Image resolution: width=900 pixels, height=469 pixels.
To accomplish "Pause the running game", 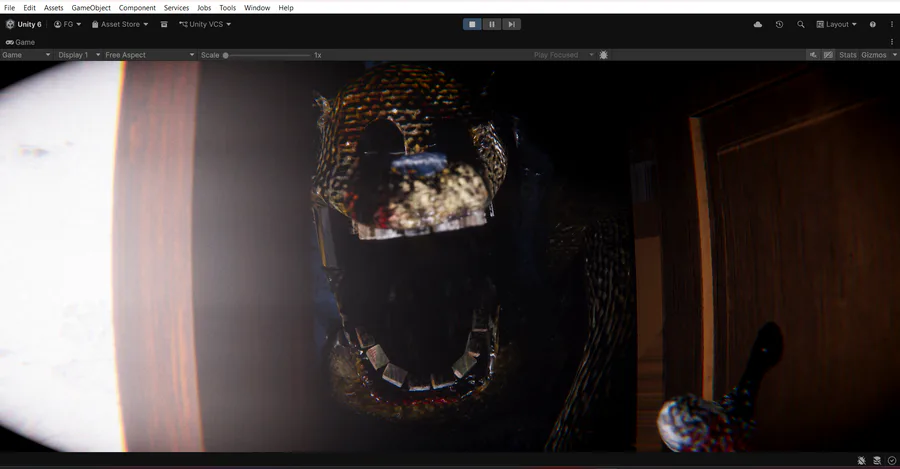I will click(492, 24).
